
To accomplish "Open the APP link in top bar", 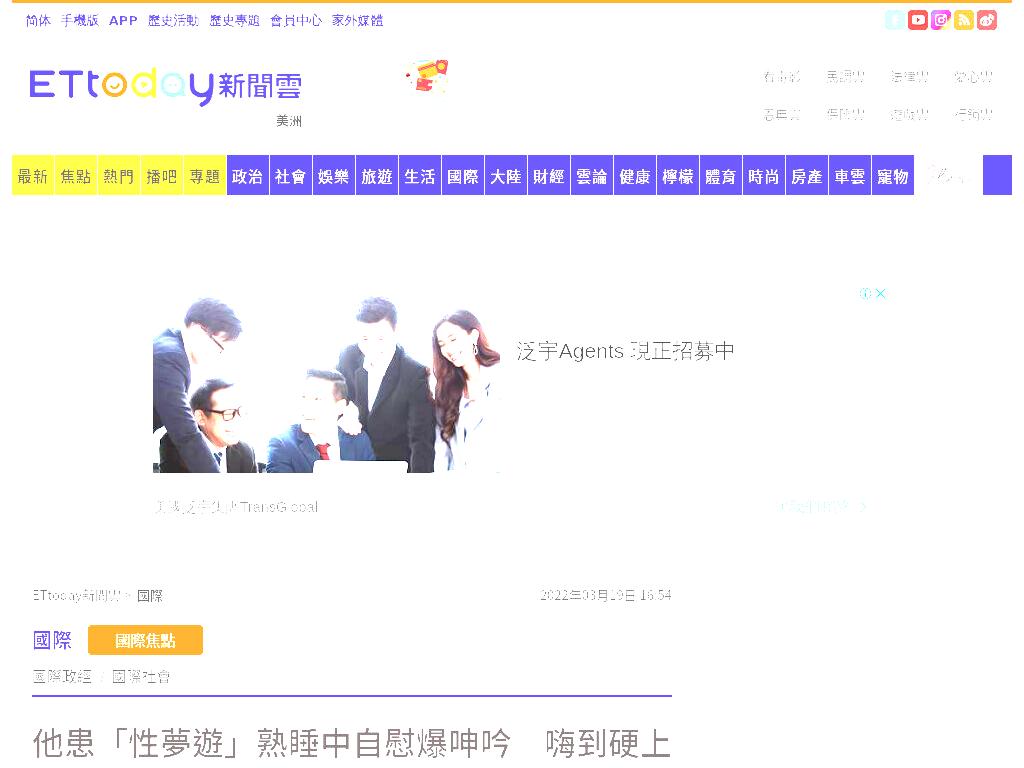I will tap(123, 21).
